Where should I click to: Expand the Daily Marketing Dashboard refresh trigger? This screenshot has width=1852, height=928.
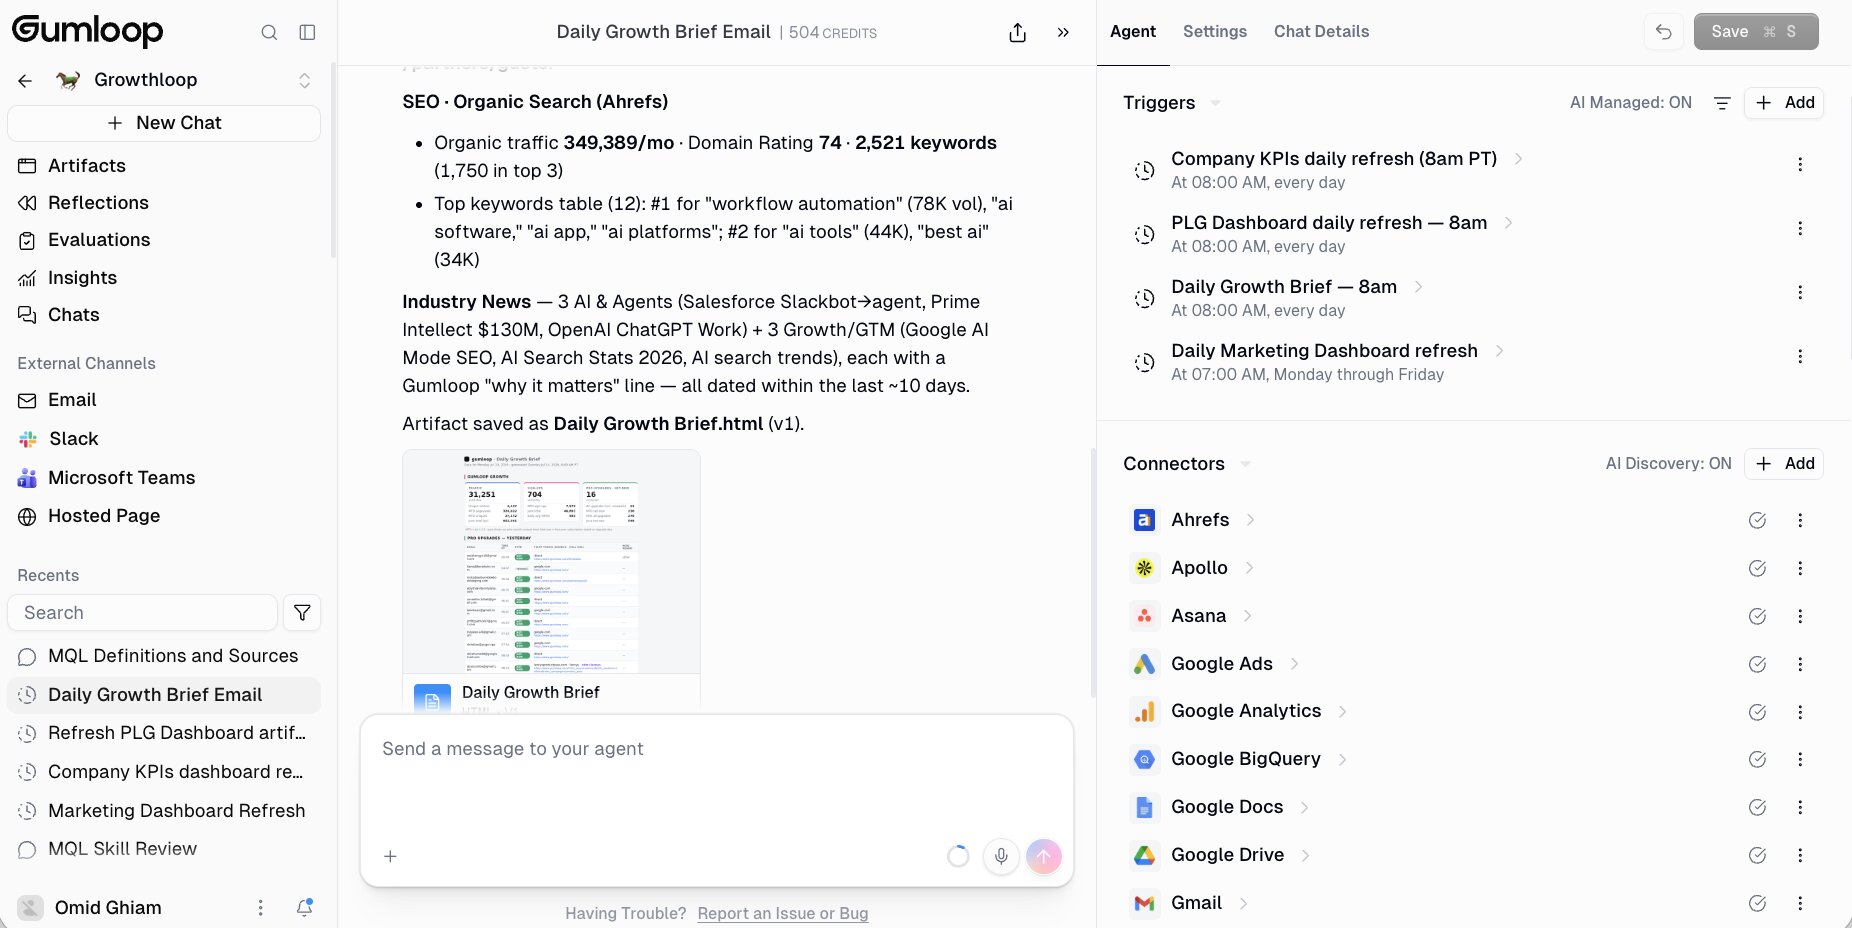(x=1499, y=351)
